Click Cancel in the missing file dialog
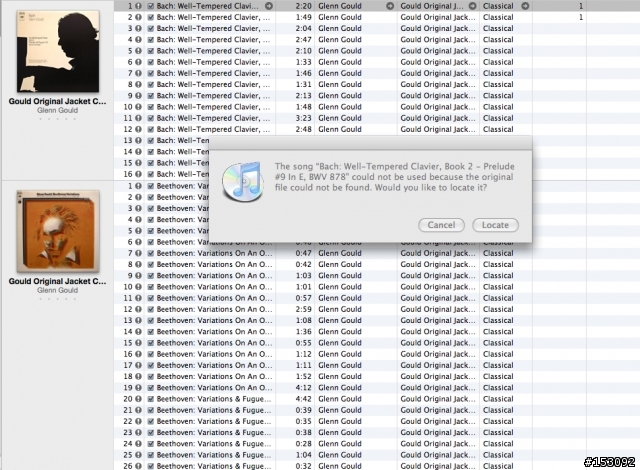Image resolution: width=640 pixels, height=470 pixels. coord(441,225)
